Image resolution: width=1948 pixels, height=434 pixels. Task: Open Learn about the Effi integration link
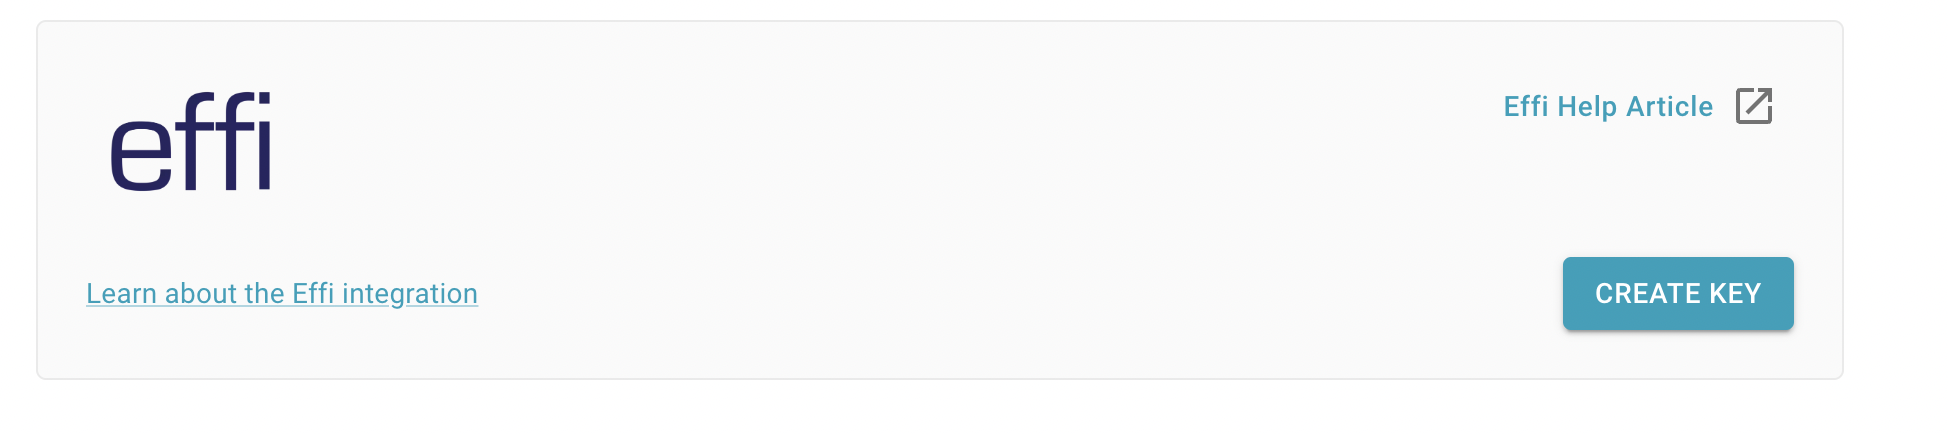pos(282,293)
